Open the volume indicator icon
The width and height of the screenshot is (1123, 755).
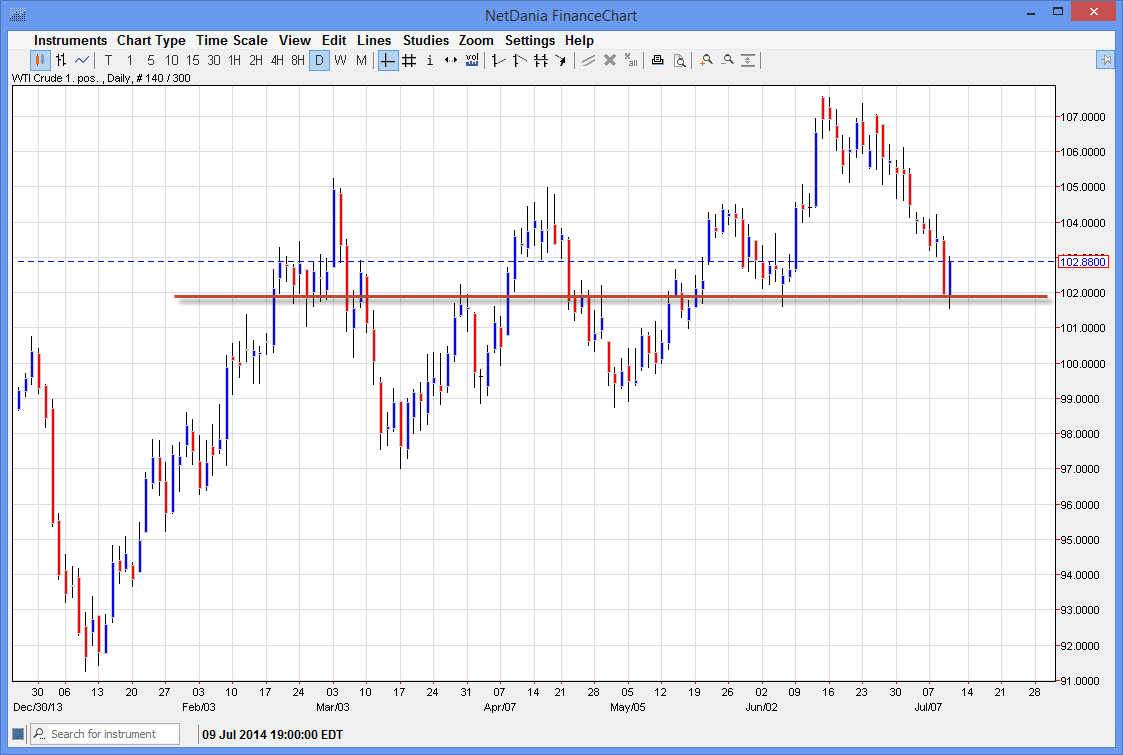(x=471, y=60)
